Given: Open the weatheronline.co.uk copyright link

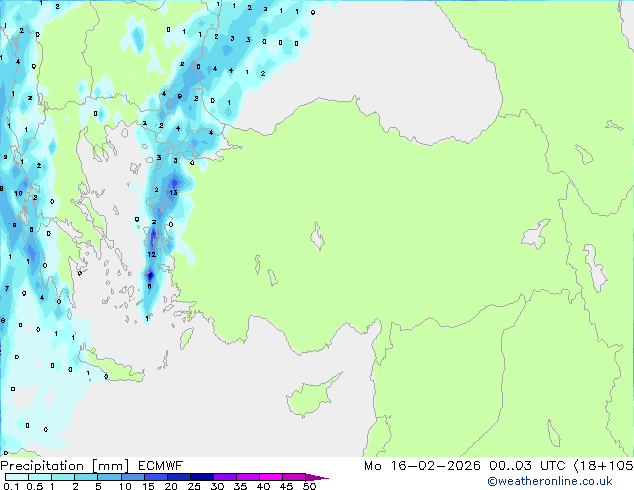Looking at the screenshot, I should (550, 481).
